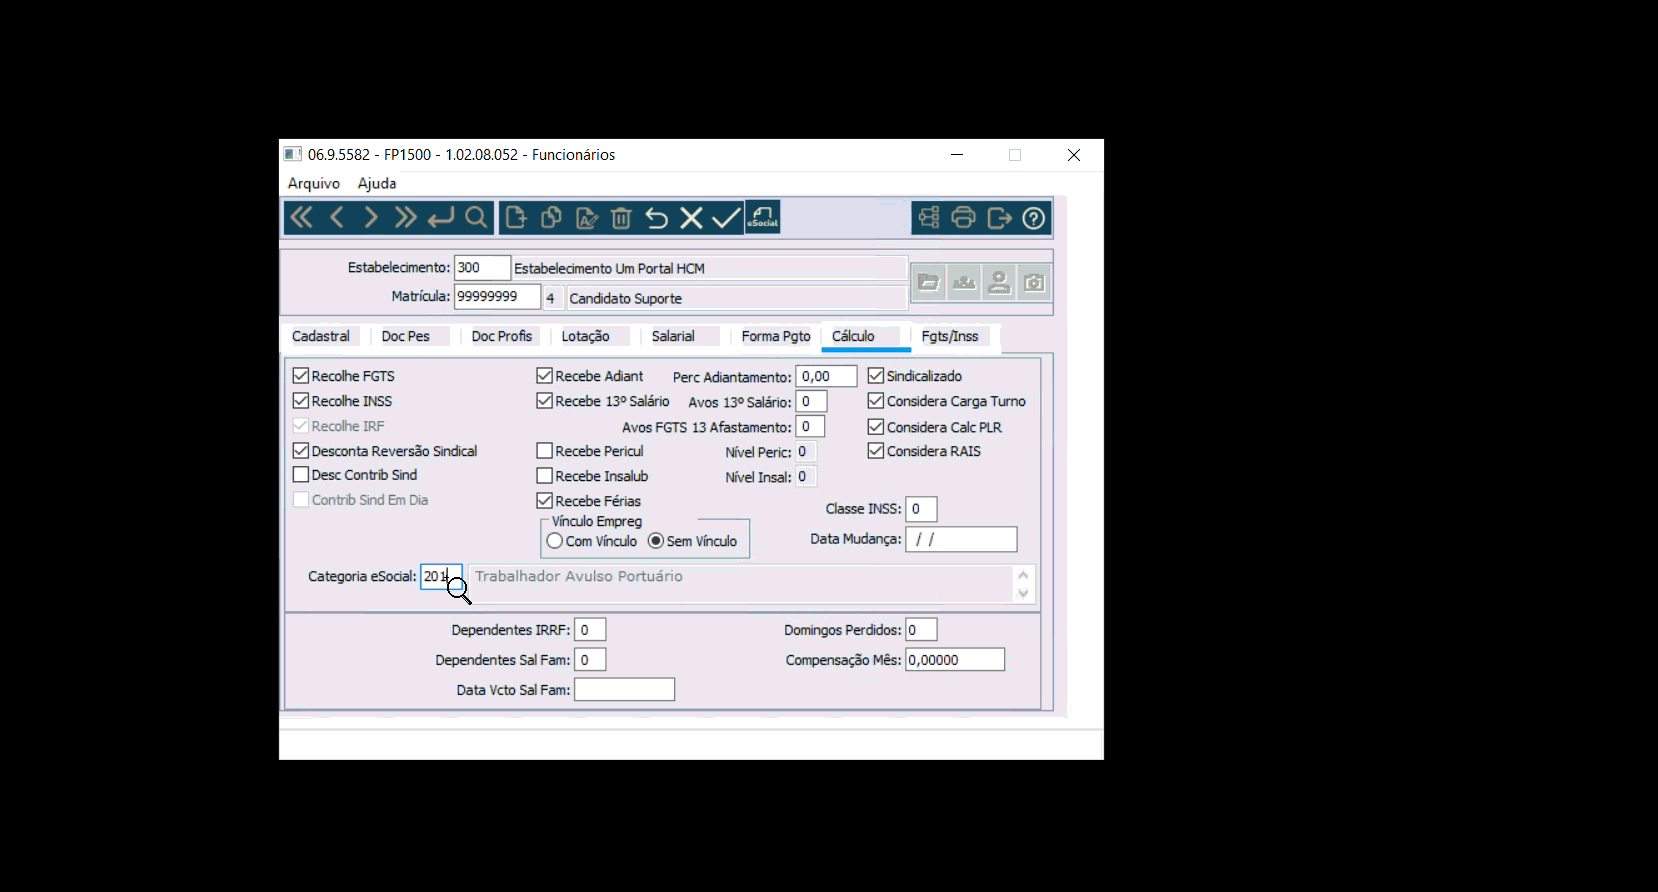Image resolution: width=1658 pixels, height=892 pixels.
Task: Toggle Recebe Adiant checkbox
Action: coord(545,376)
